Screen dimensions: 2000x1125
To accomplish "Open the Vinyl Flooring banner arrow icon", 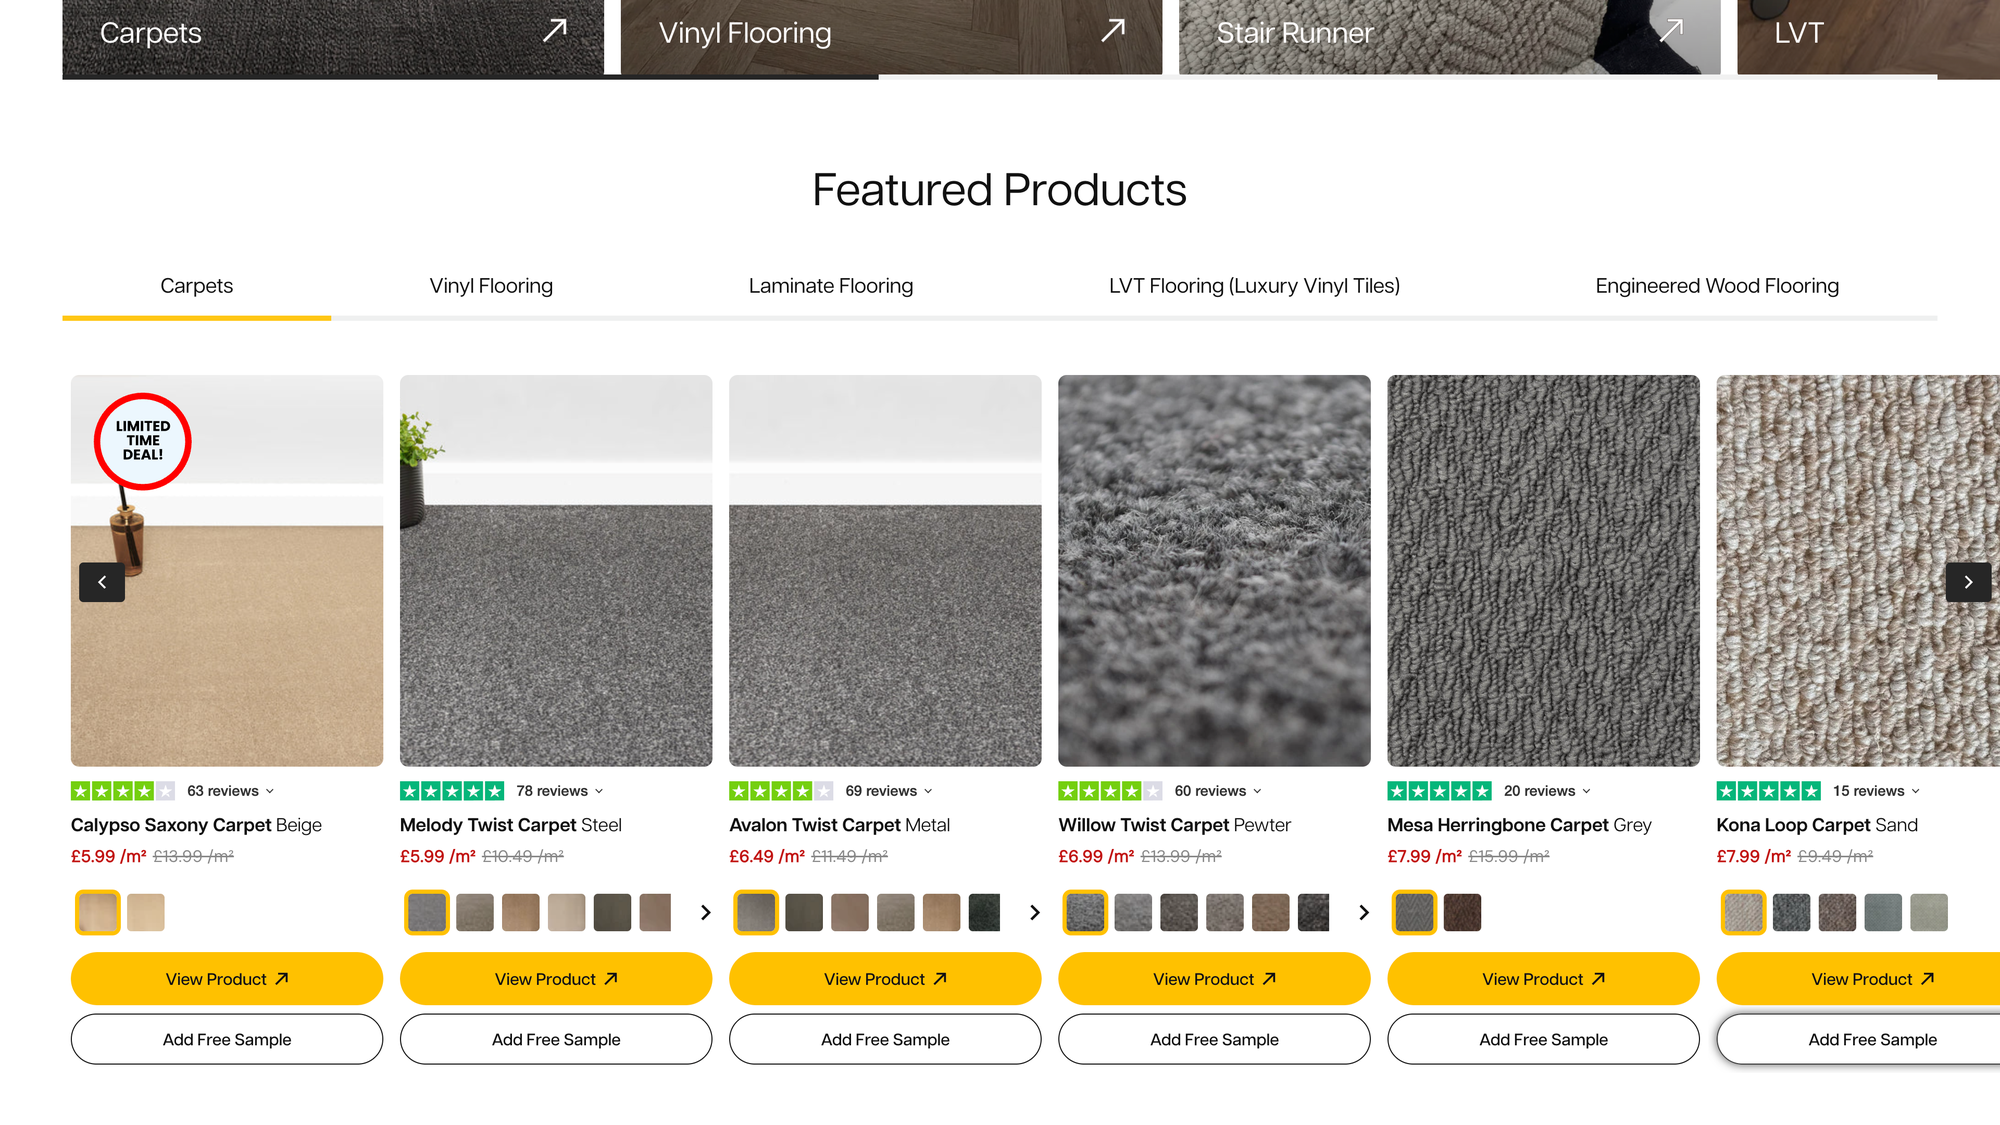I will [1113, 31].
